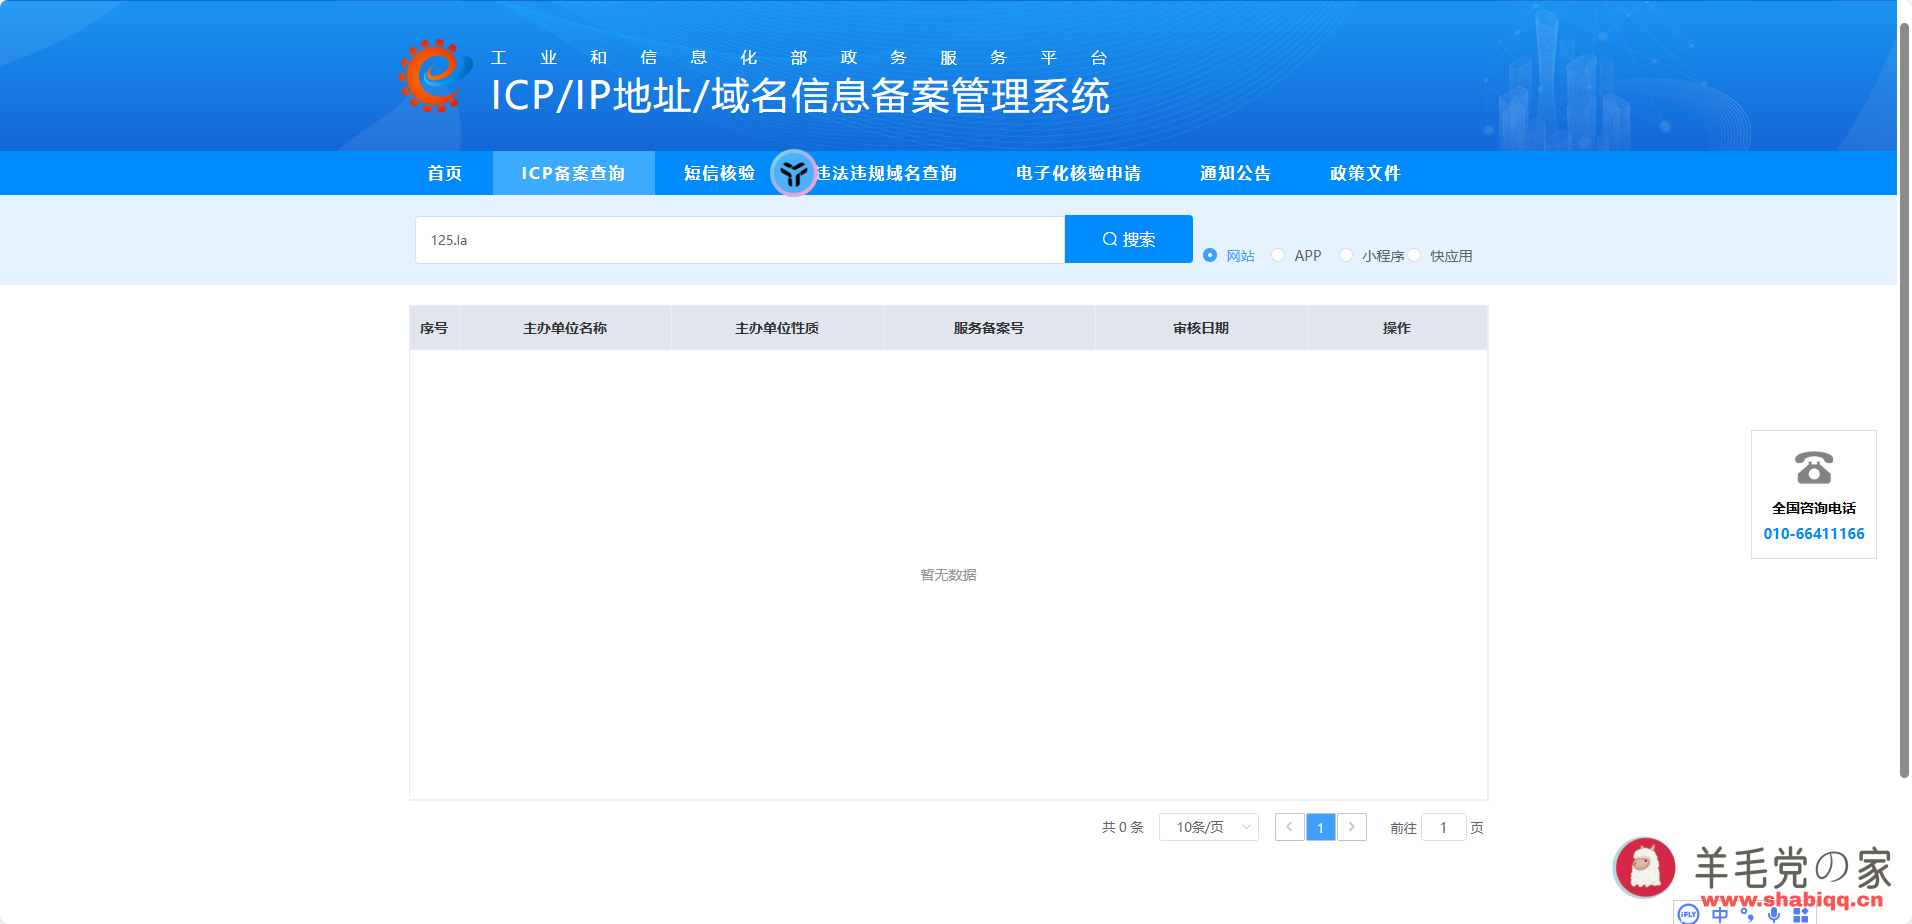Select the APP radio button
The image size is (1912, 924).
click(x=1278, y=255)
